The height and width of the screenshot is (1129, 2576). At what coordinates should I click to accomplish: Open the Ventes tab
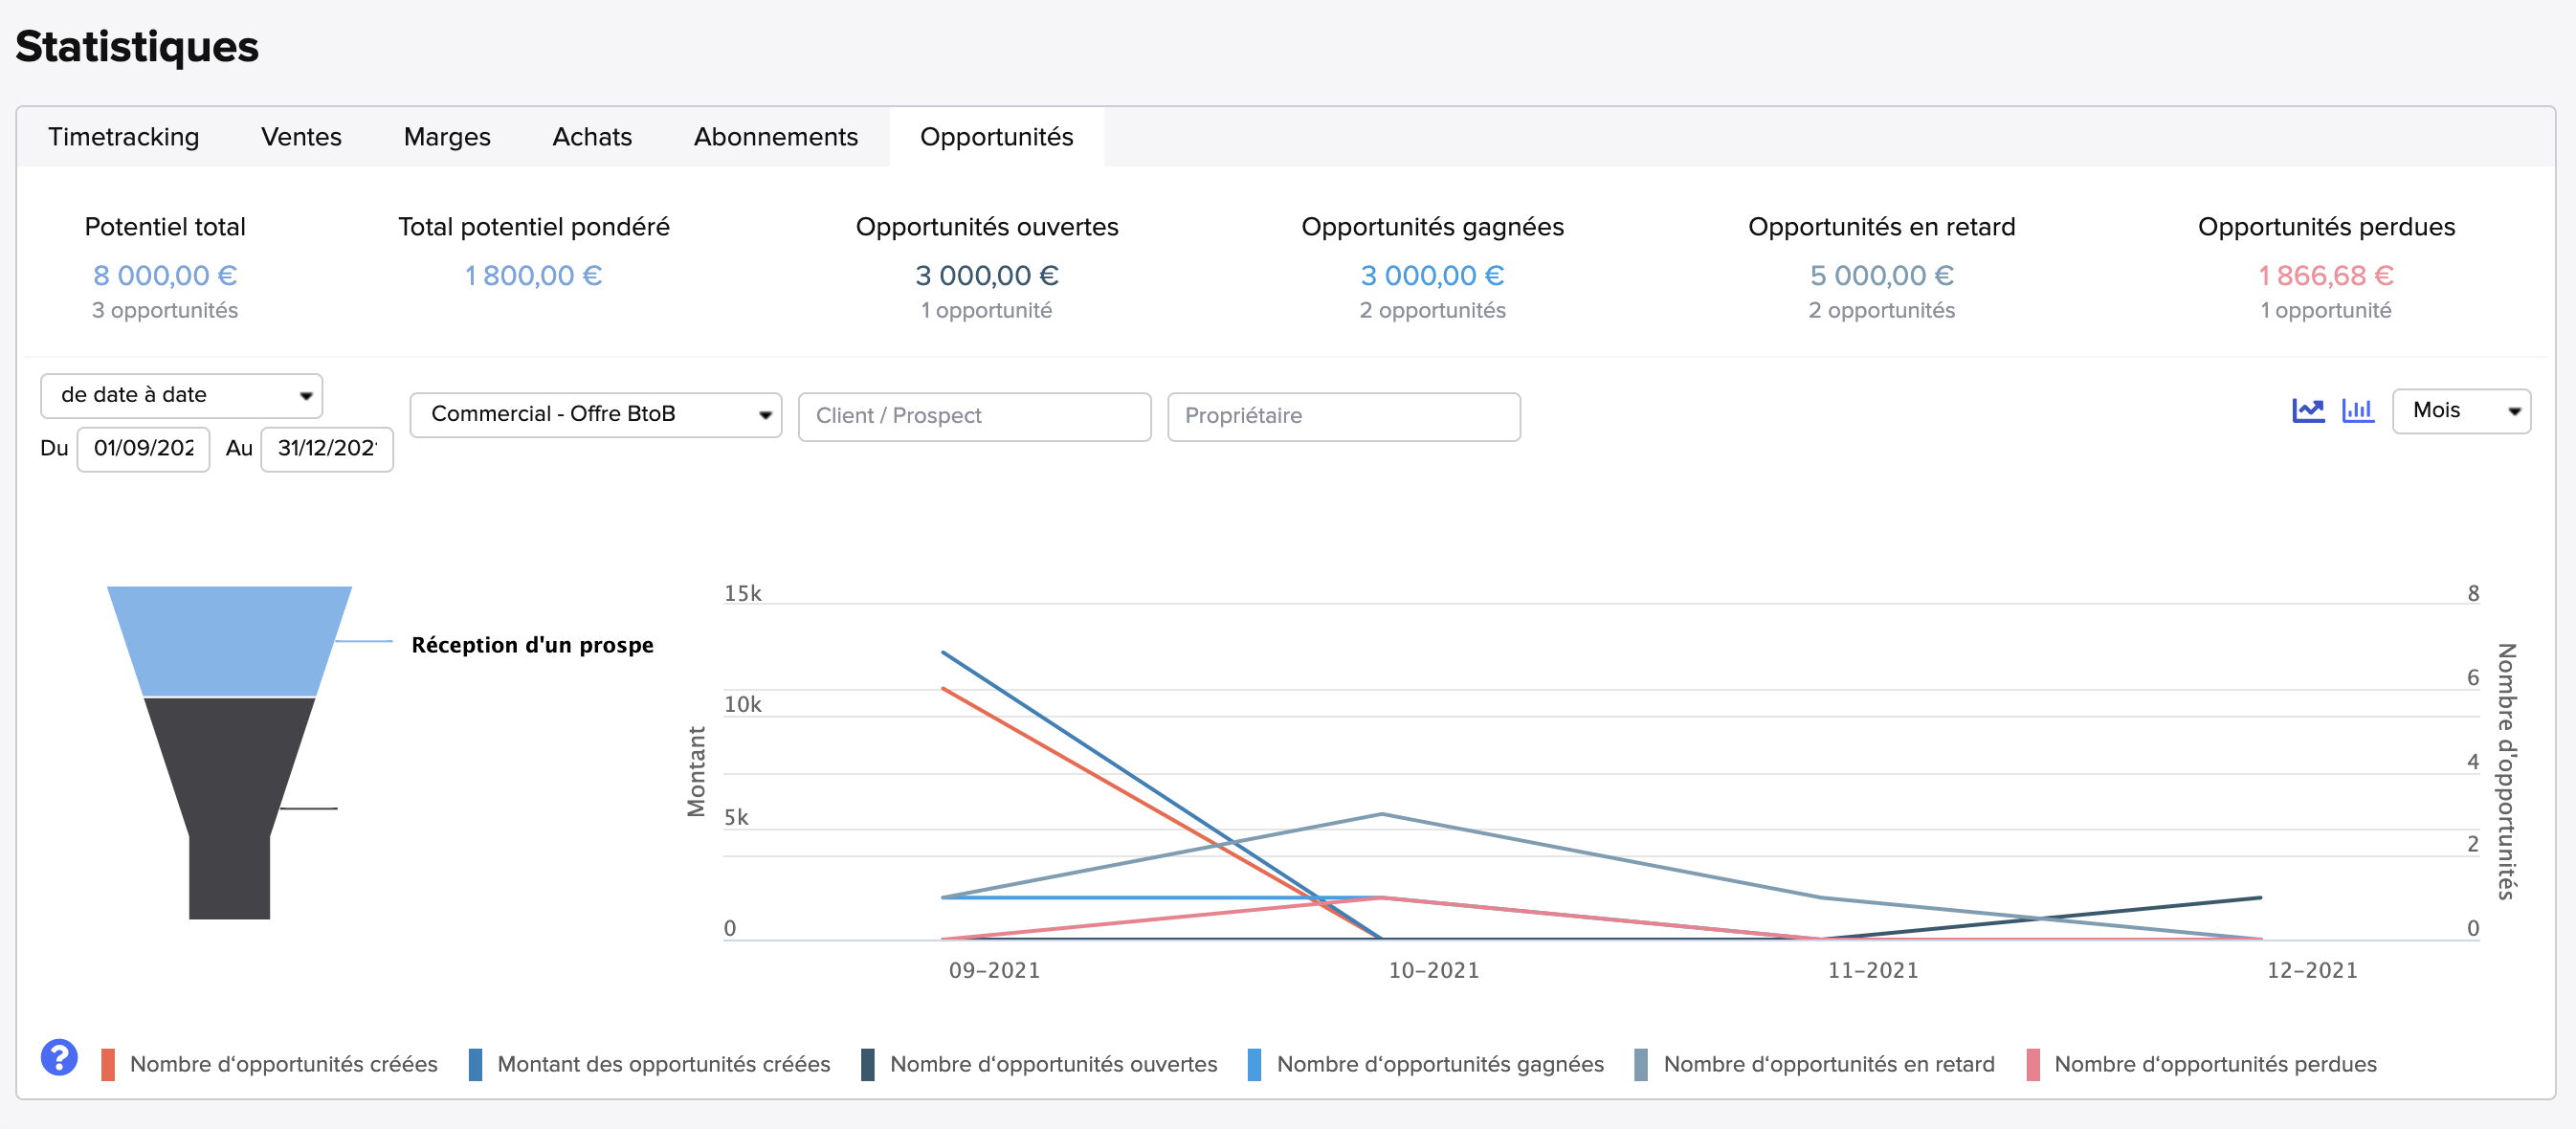301,137
